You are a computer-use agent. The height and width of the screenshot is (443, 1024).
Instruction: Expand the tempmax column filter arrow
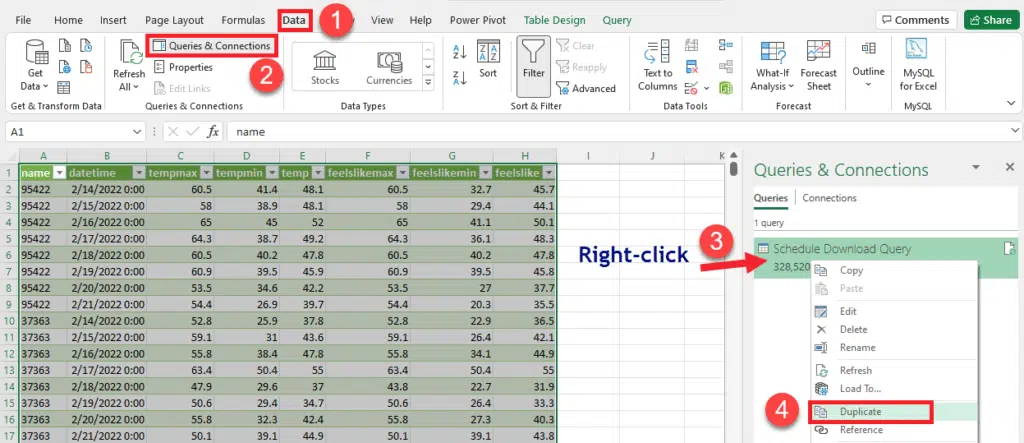205,173
